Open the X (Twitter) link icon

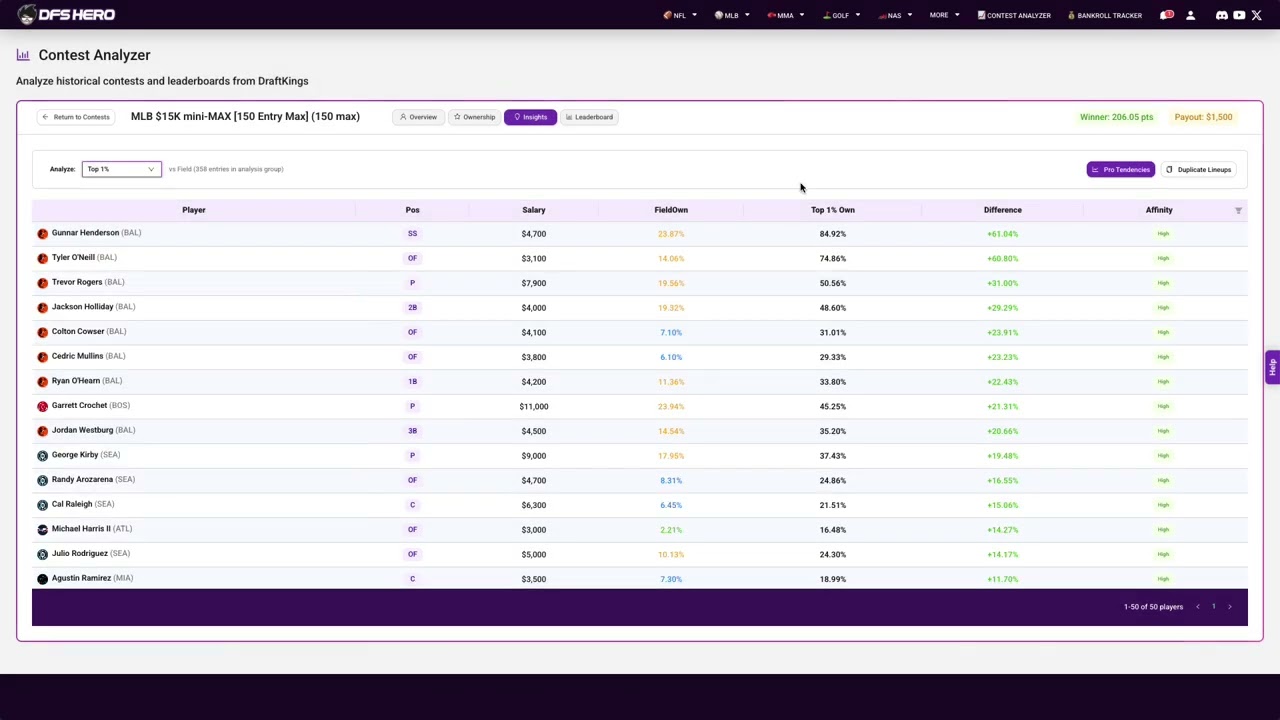pos(1257,15)
